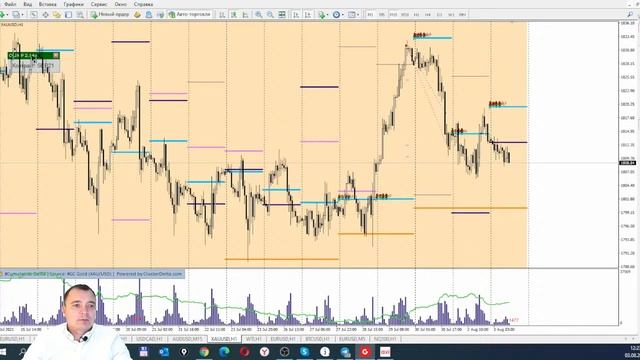The image size is (640, 360).
Task: Expand the indicators list dropdown arrow
Action: (x=328, y=15)
